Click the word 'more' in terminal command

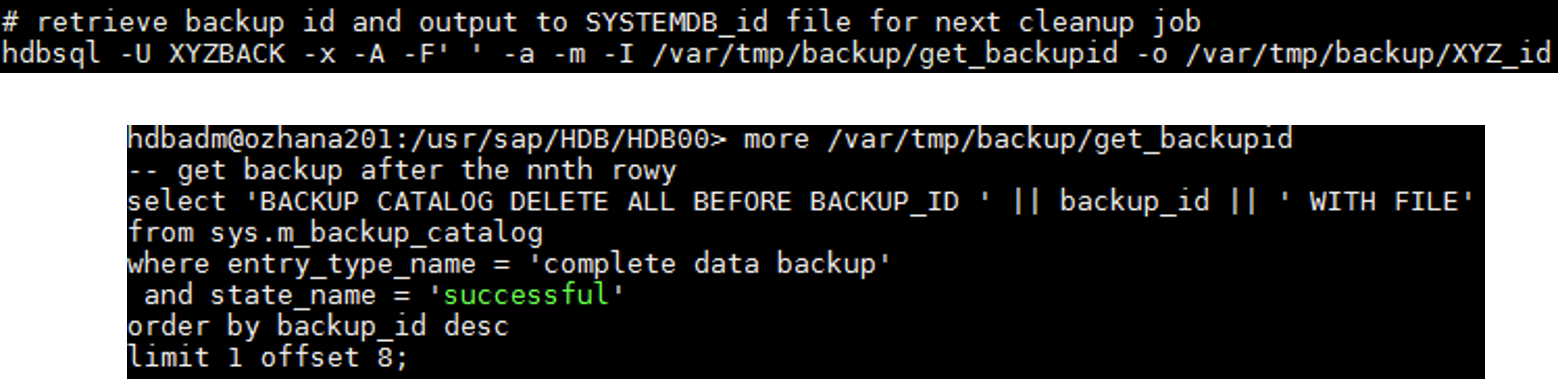774,138
